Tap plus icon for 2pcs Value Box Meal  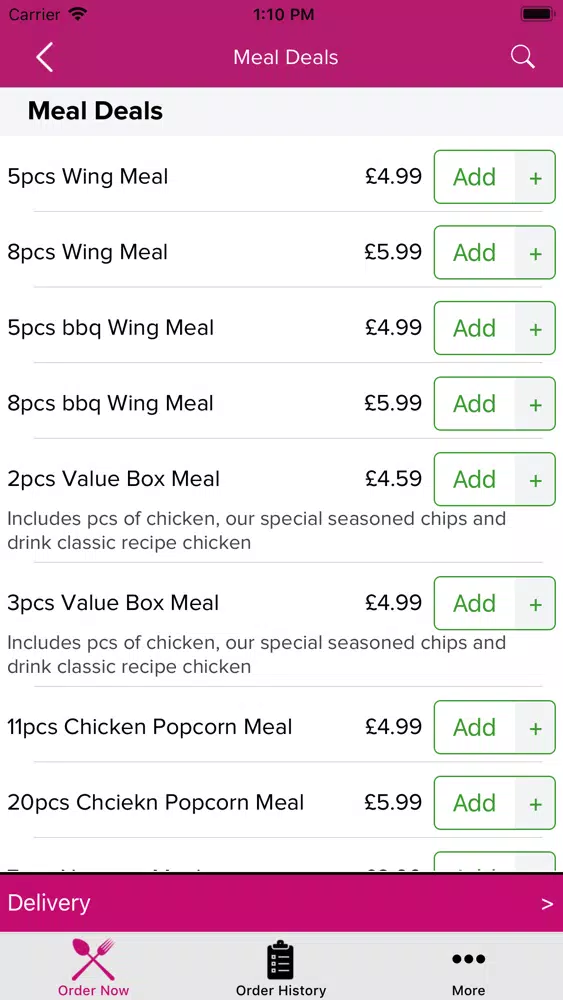[535, 480]
